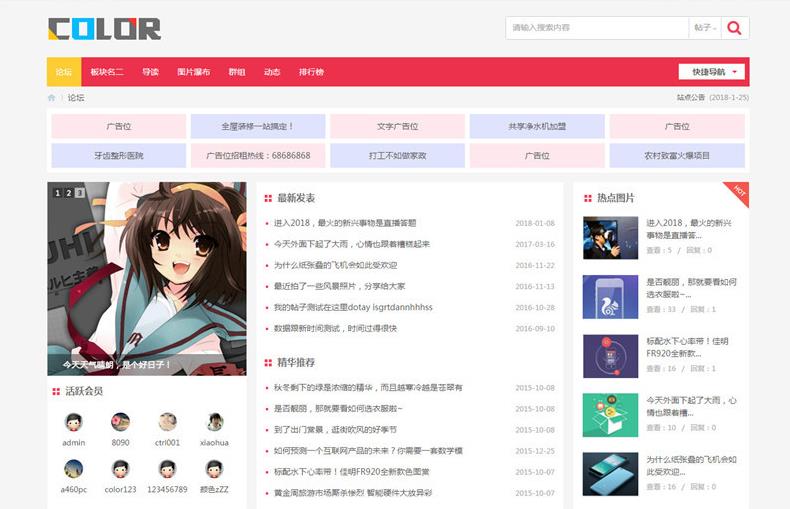This screenshot has height=509, width=790.
Task: Click 论坛 in the breadcrumb
Action: point(76,98)
